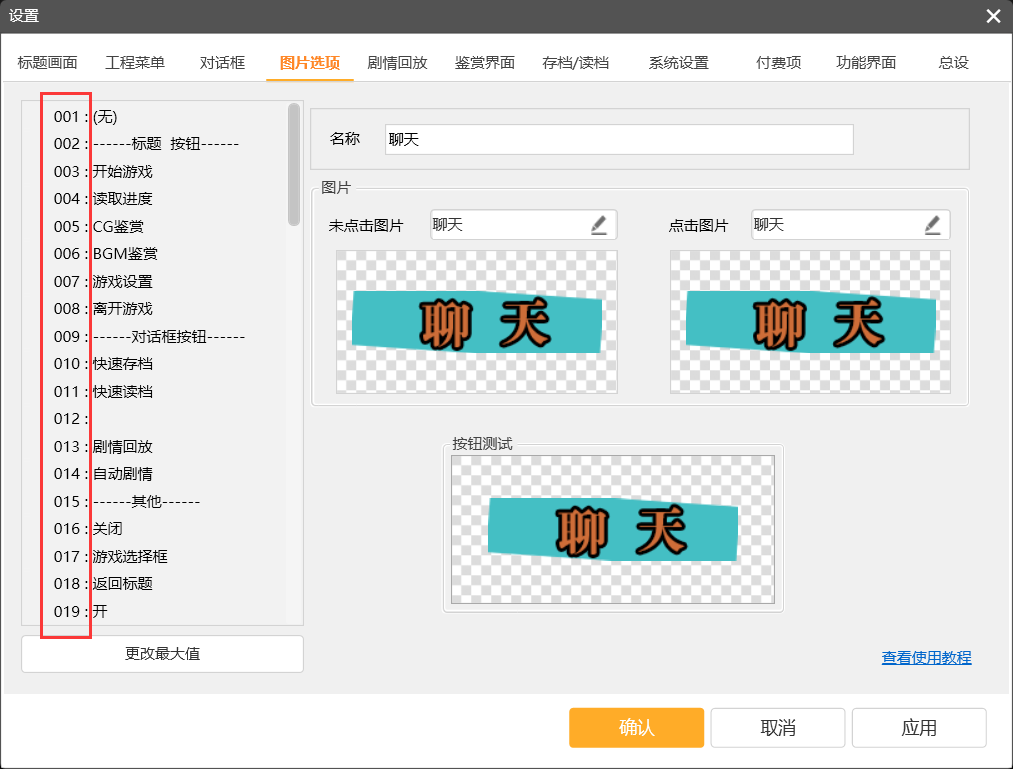
Task: Select list item 005 CG鉴赏
Action: pos(118,227)
